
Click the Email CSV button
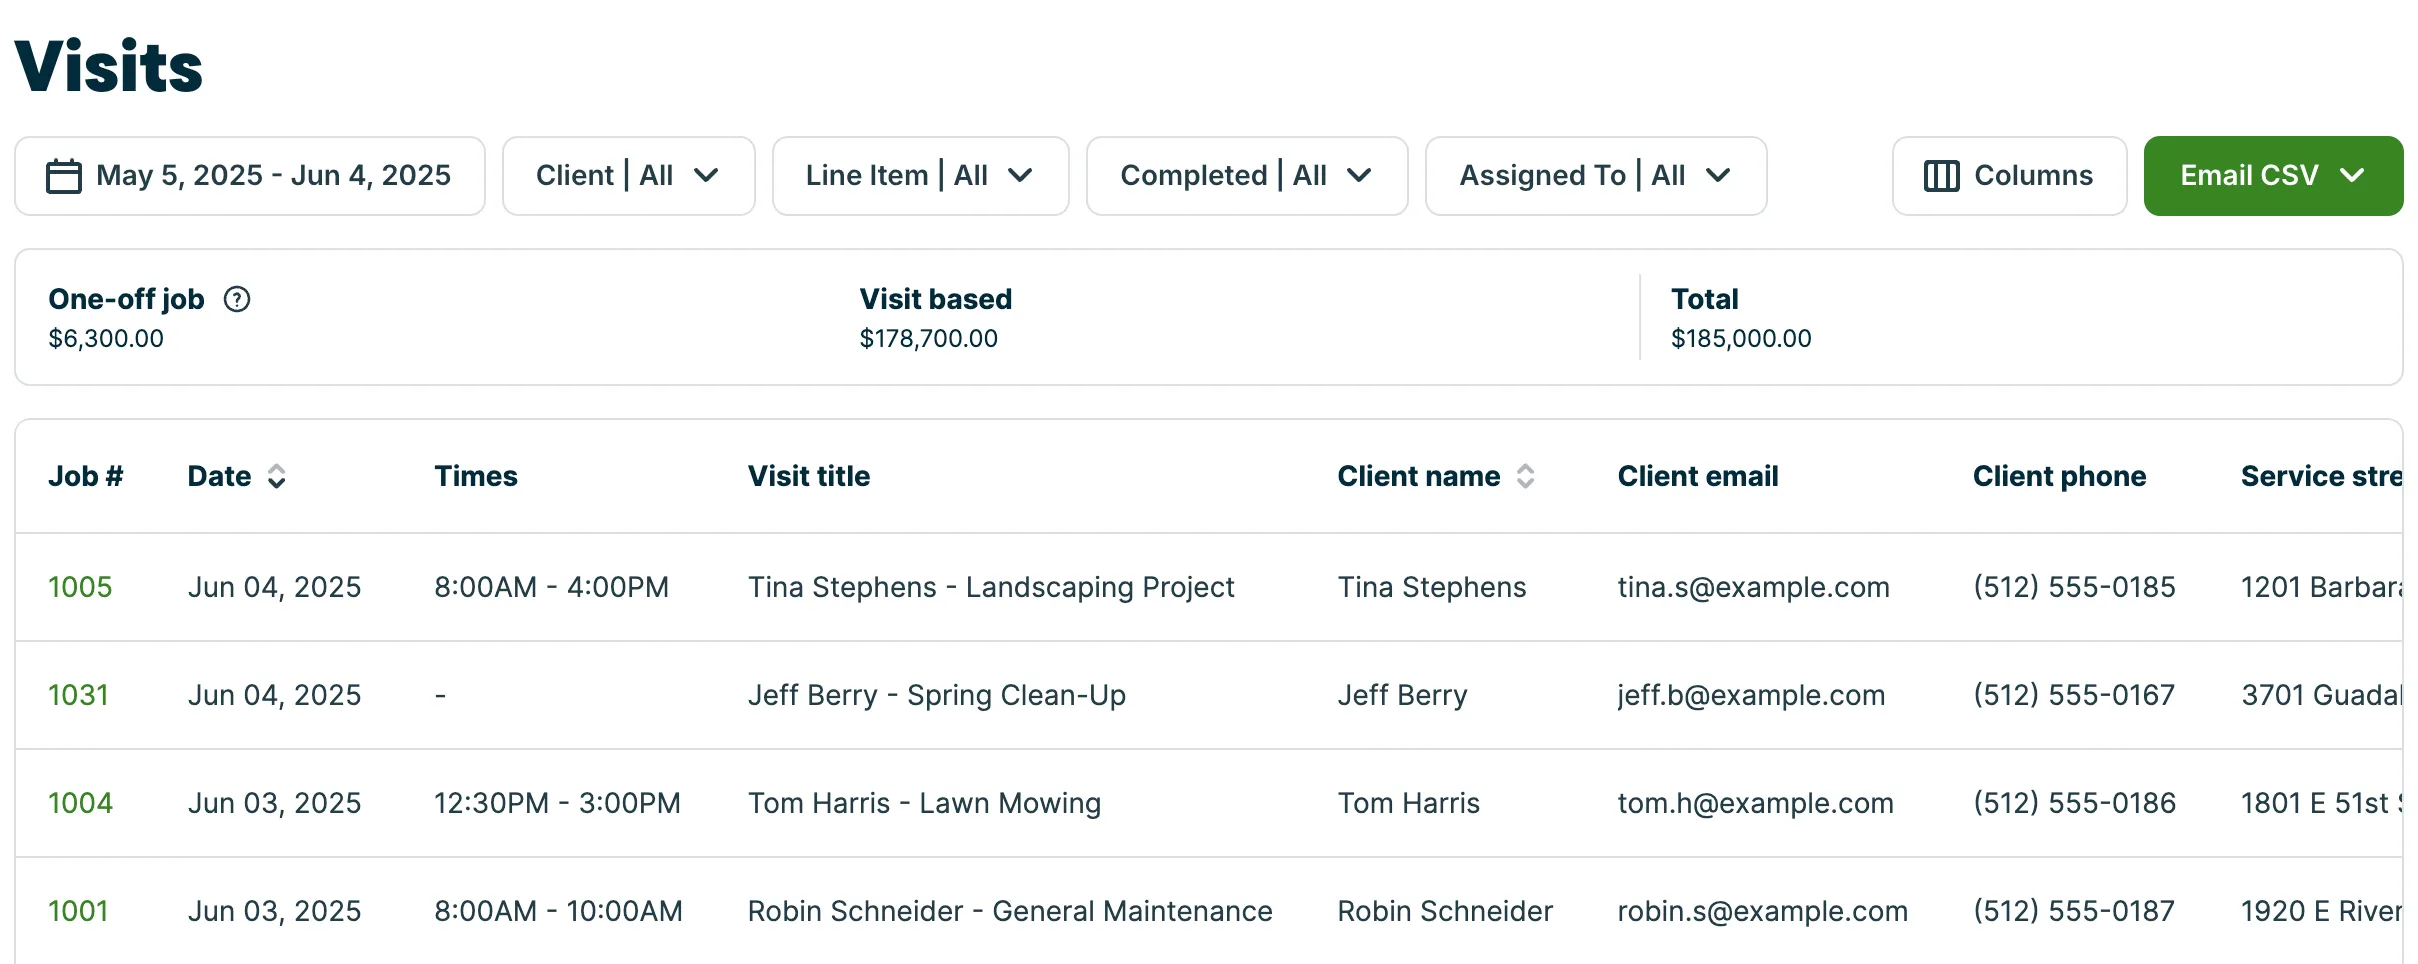click(x=2273, y=176)
